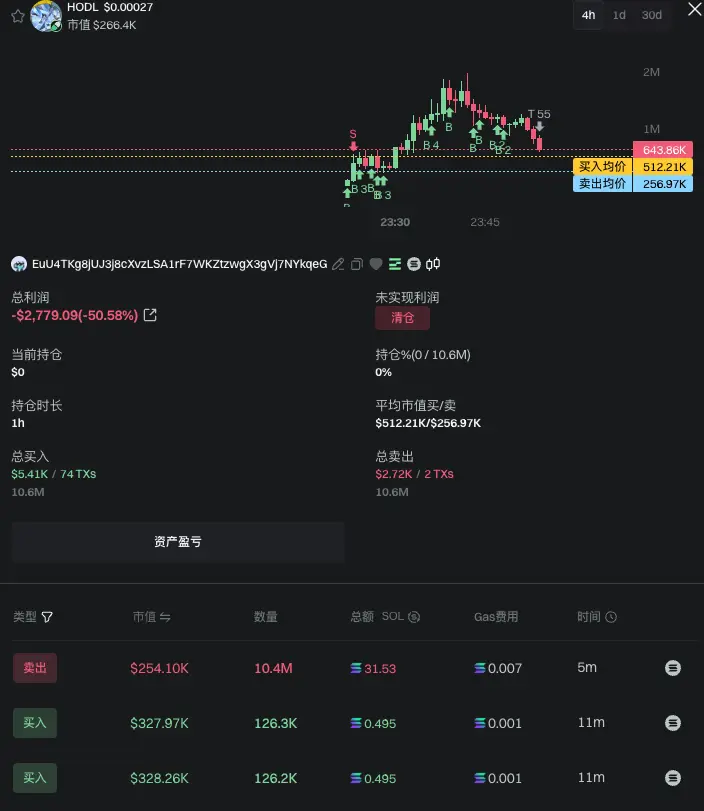Click the 买入均价 512.21K price line label
Image resolution: width=704 pixels, height=811 pixels.
(x=633, y=167)
